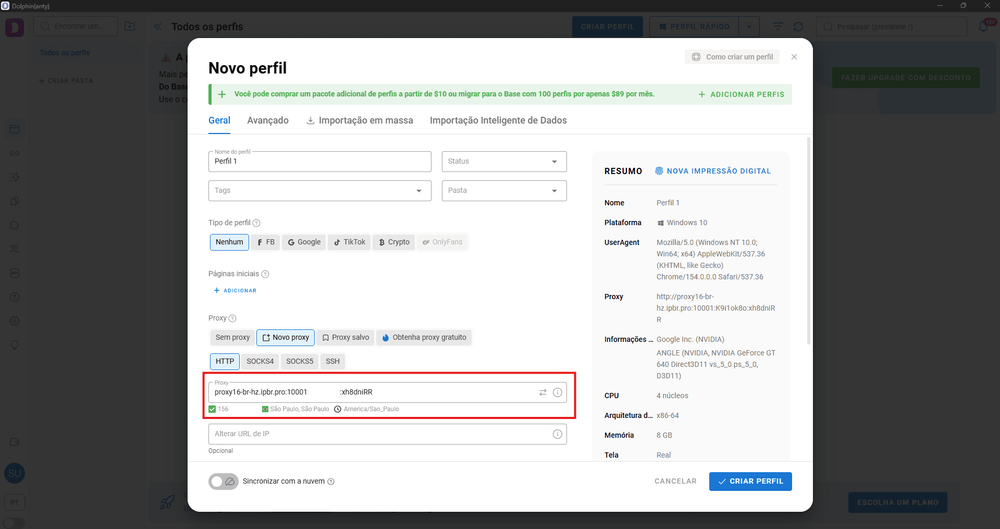Open the help icon beside the Proxy label
The width and height of the screenshot is (1000, 529).
click(232, 318)
